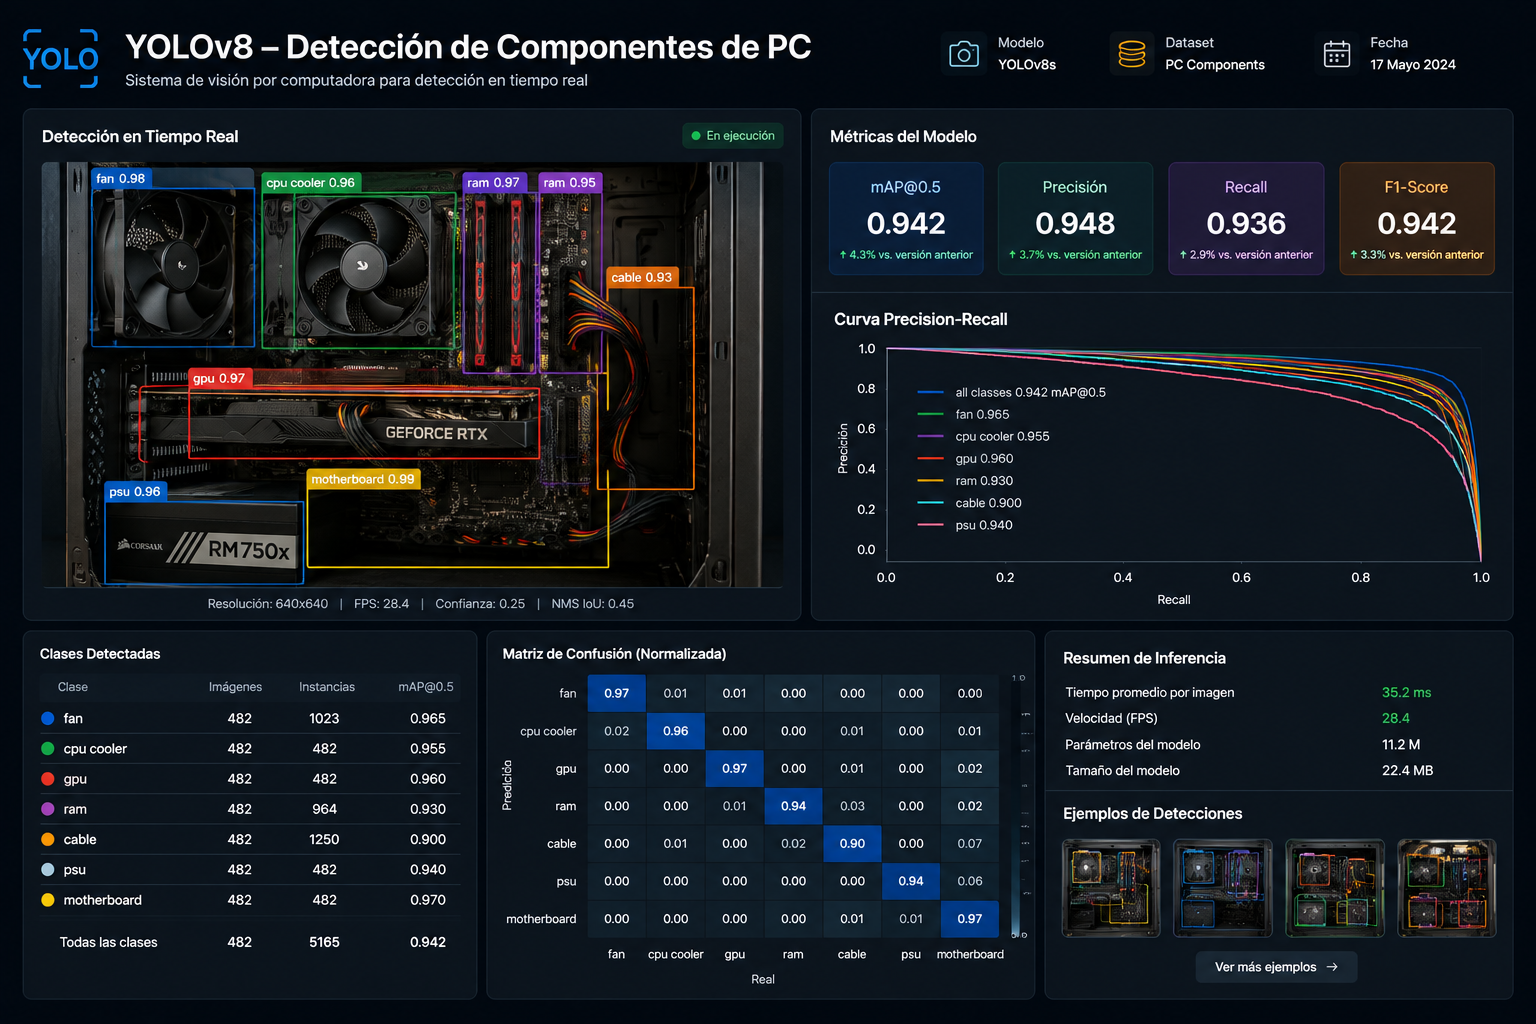Click purple ram class color dot

(48, 809)
